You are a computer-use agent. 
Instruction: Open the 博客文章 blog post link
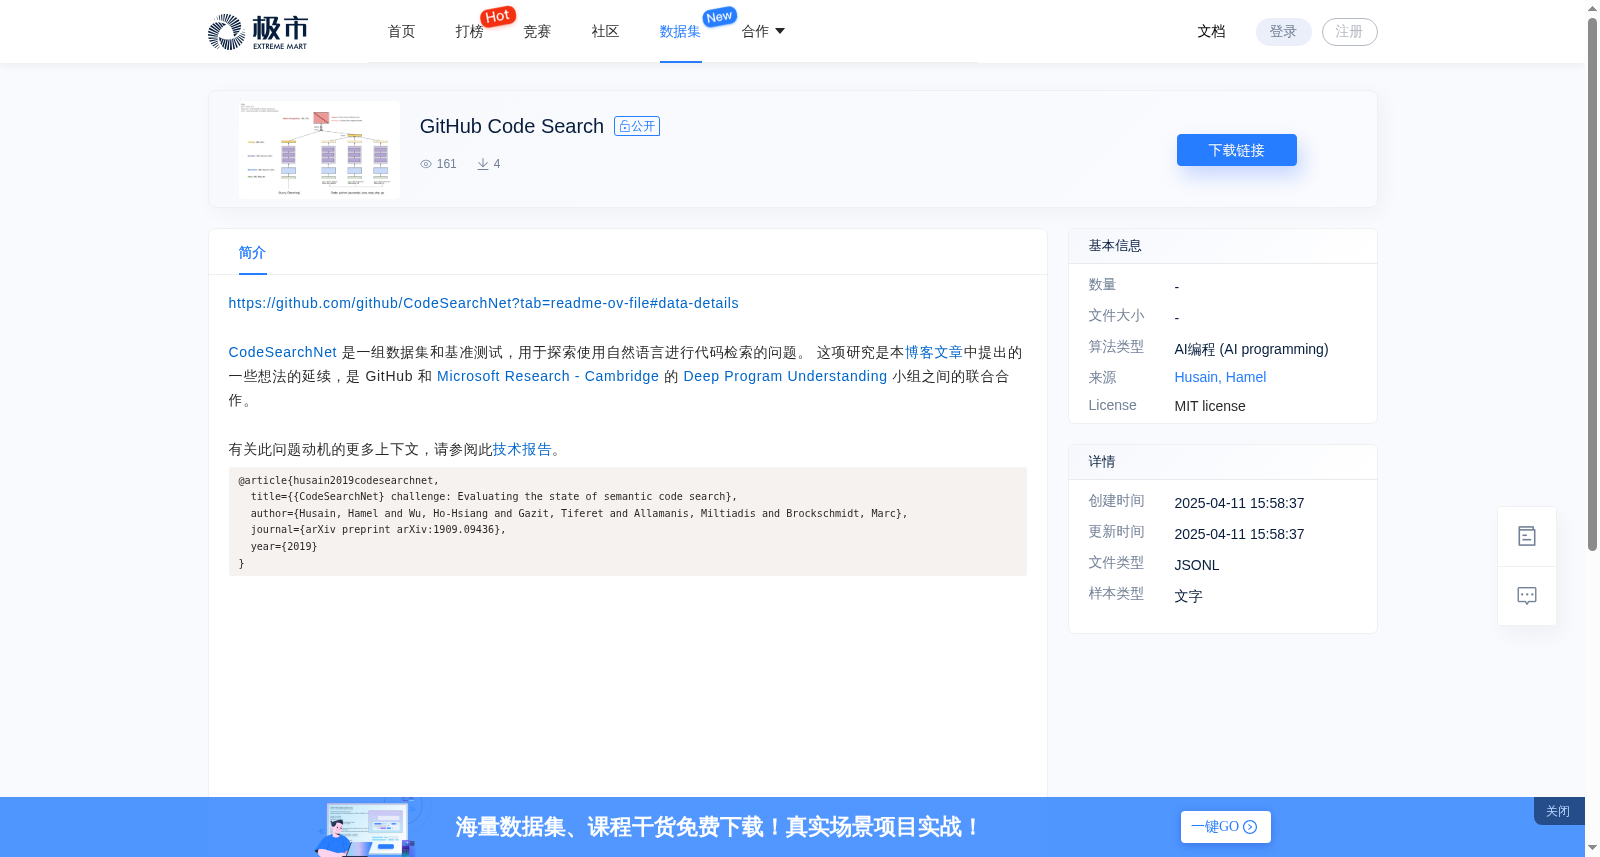tap(934, 352)
